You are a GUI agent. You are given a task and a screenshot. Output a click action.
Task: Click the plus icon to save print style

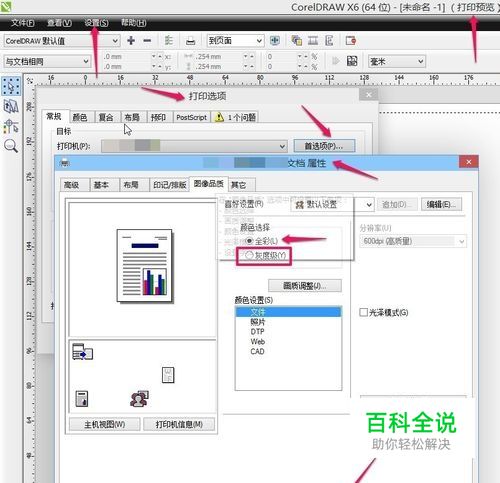131,41
